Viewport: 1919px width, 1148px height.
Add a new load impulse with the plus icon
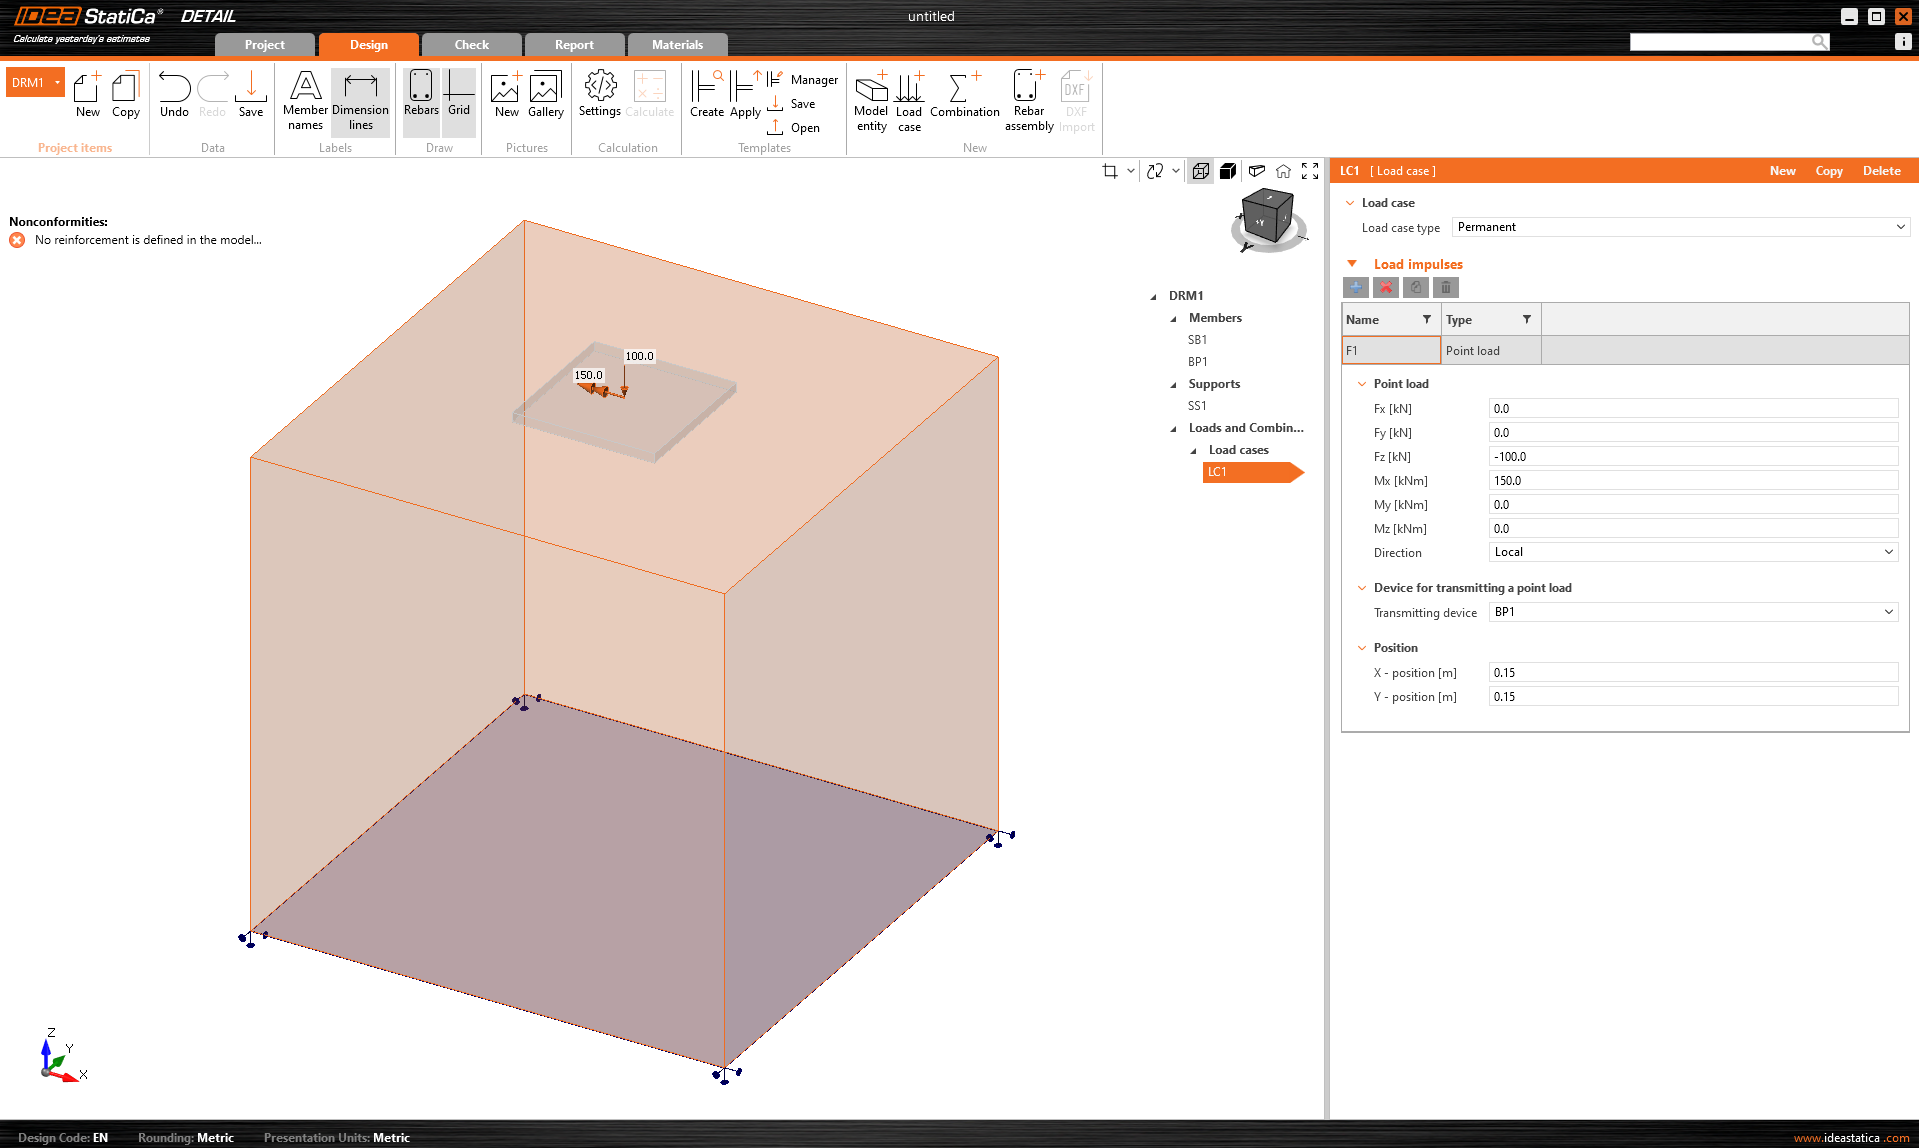(x=1355, y=287)
